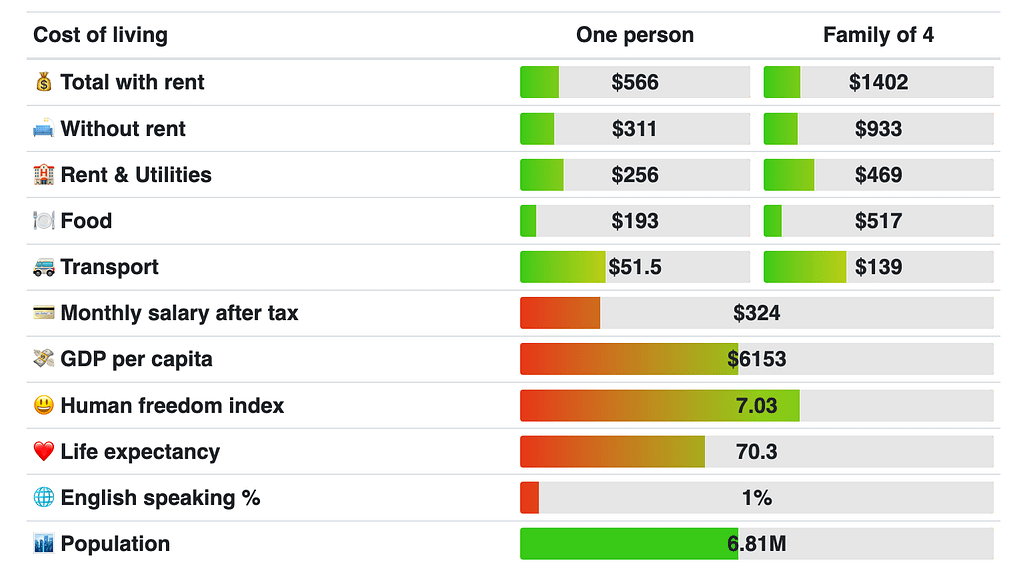The width and height of the screenshot is (1023, 579).
Task: Click the Cost of living table heading
Action: point(100,35)
